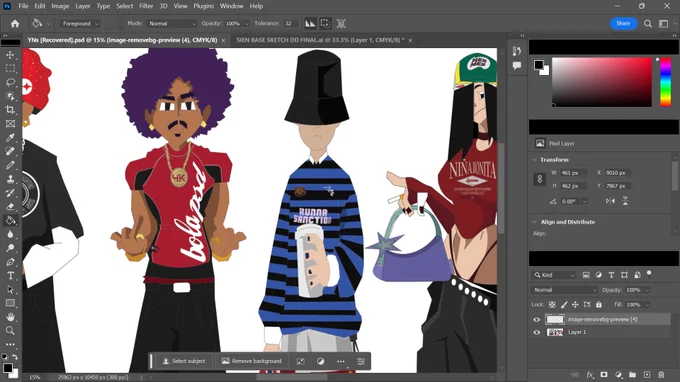The width and height of the screenshot is (680, 382).
Task: Open the Layer menu
Action: click(x=82, y=6)
